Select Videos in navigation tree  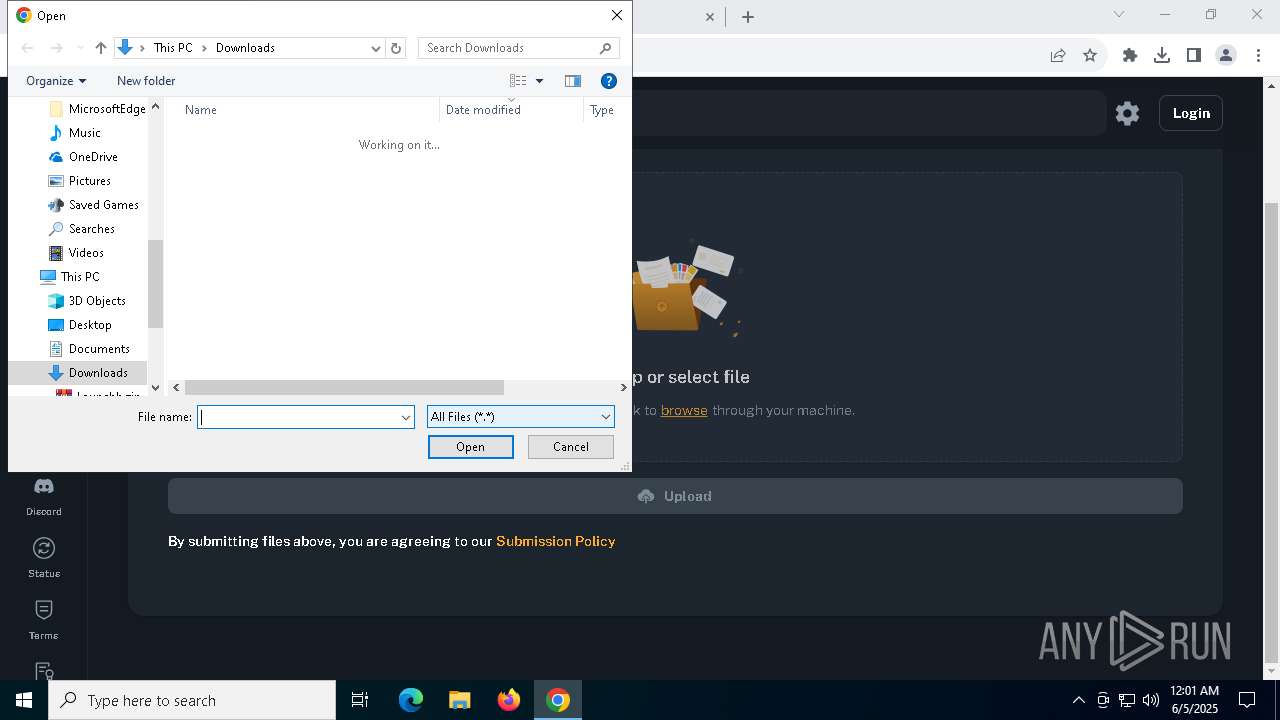point(76,253)
